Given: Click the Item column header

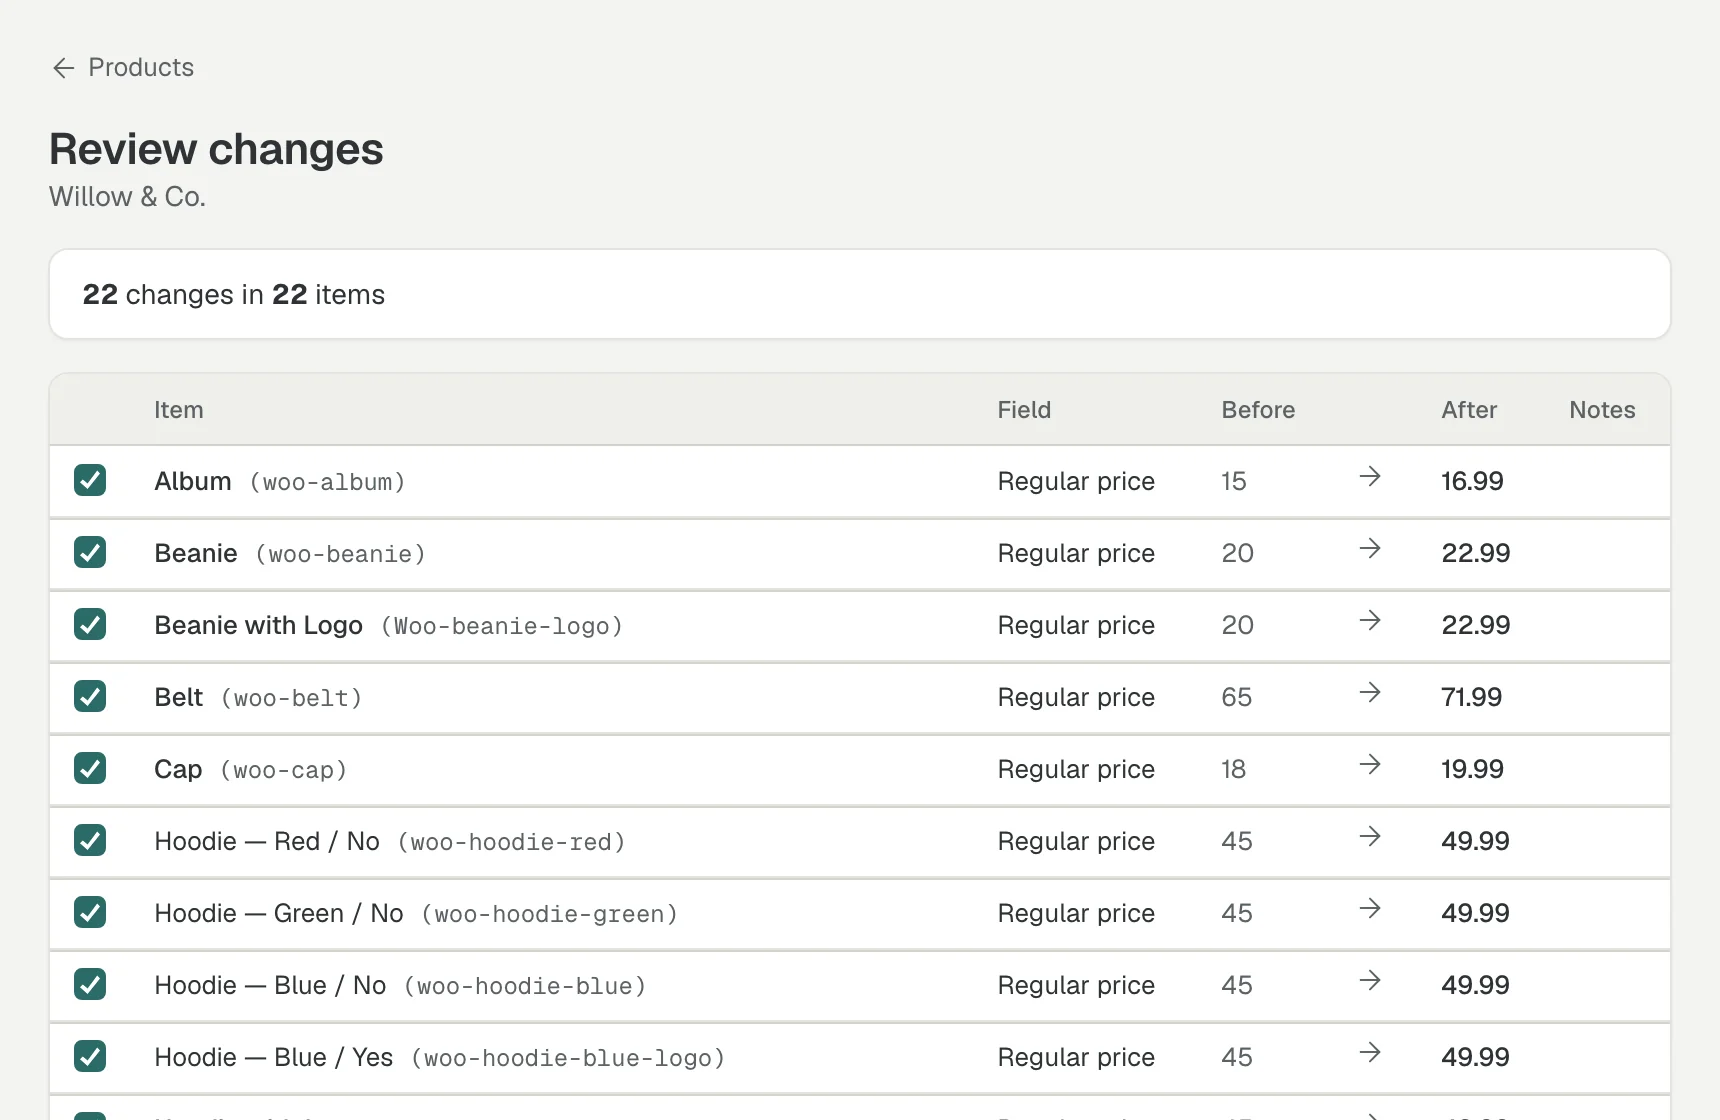Looking at the screenshot, I should (179, 410).
